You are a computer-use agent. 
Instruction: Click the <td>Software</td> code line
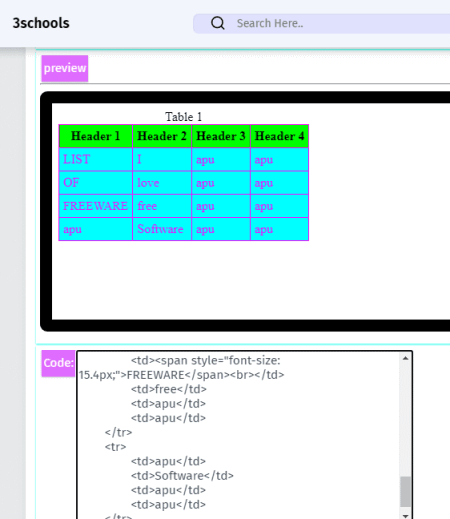click(x=182, y=476)
